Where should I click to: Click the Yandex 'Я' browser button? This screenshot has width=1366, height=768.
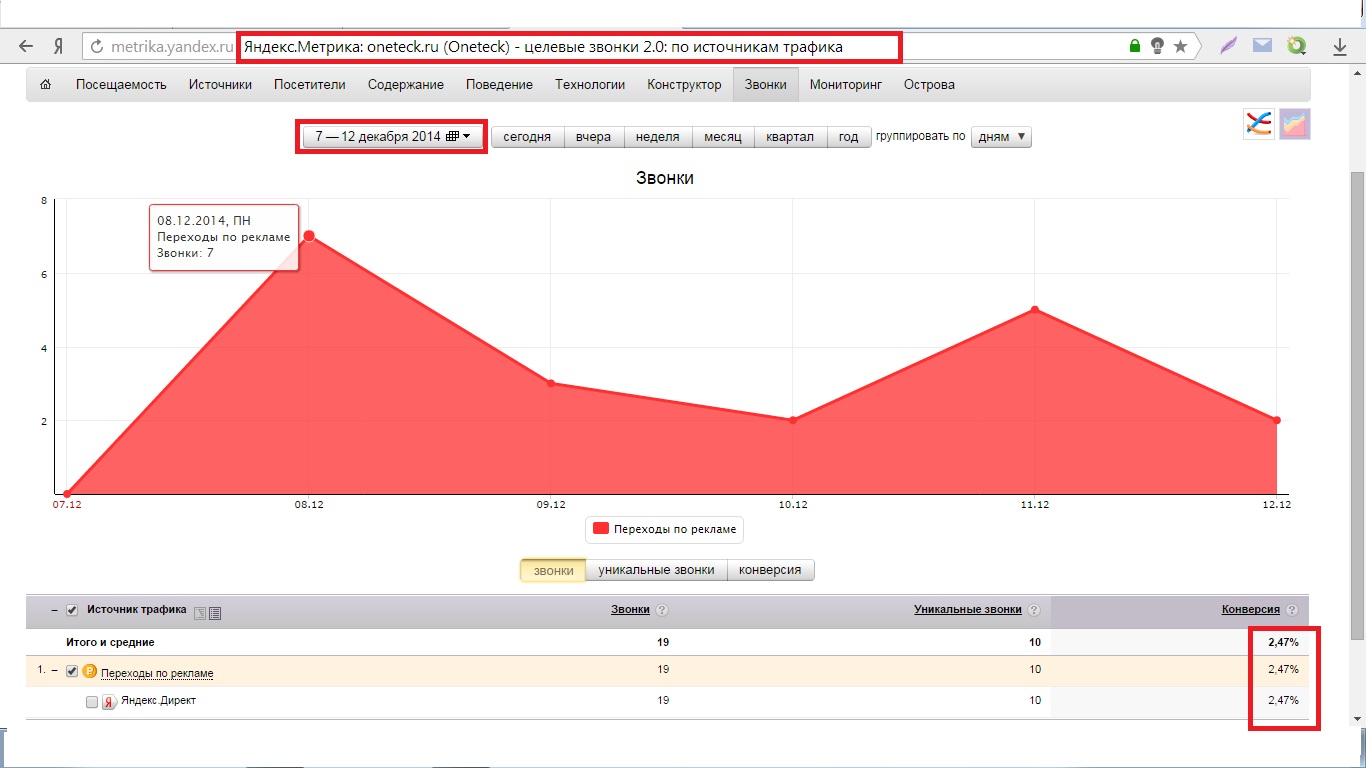tap(59, 46)
